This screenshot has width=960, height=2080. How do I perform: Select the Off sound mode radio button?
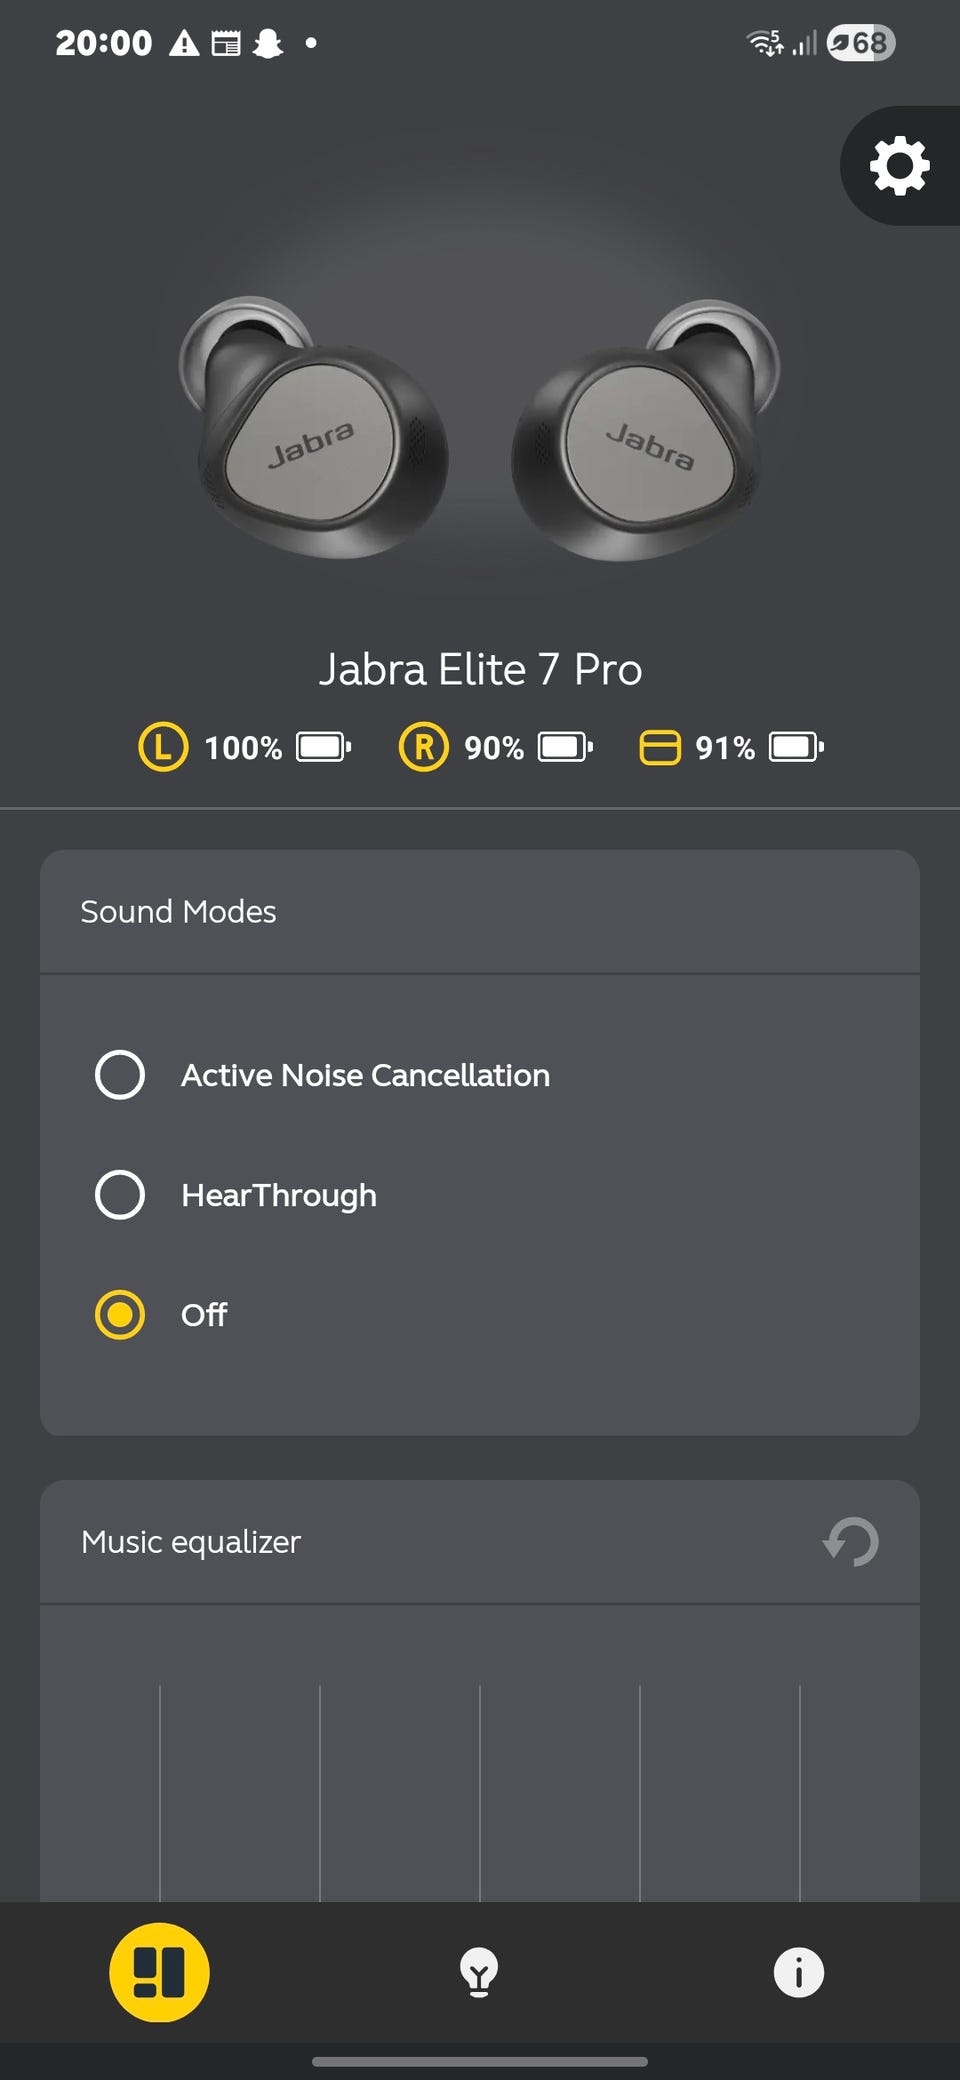pyautogui.click(x=120, y=1315)
